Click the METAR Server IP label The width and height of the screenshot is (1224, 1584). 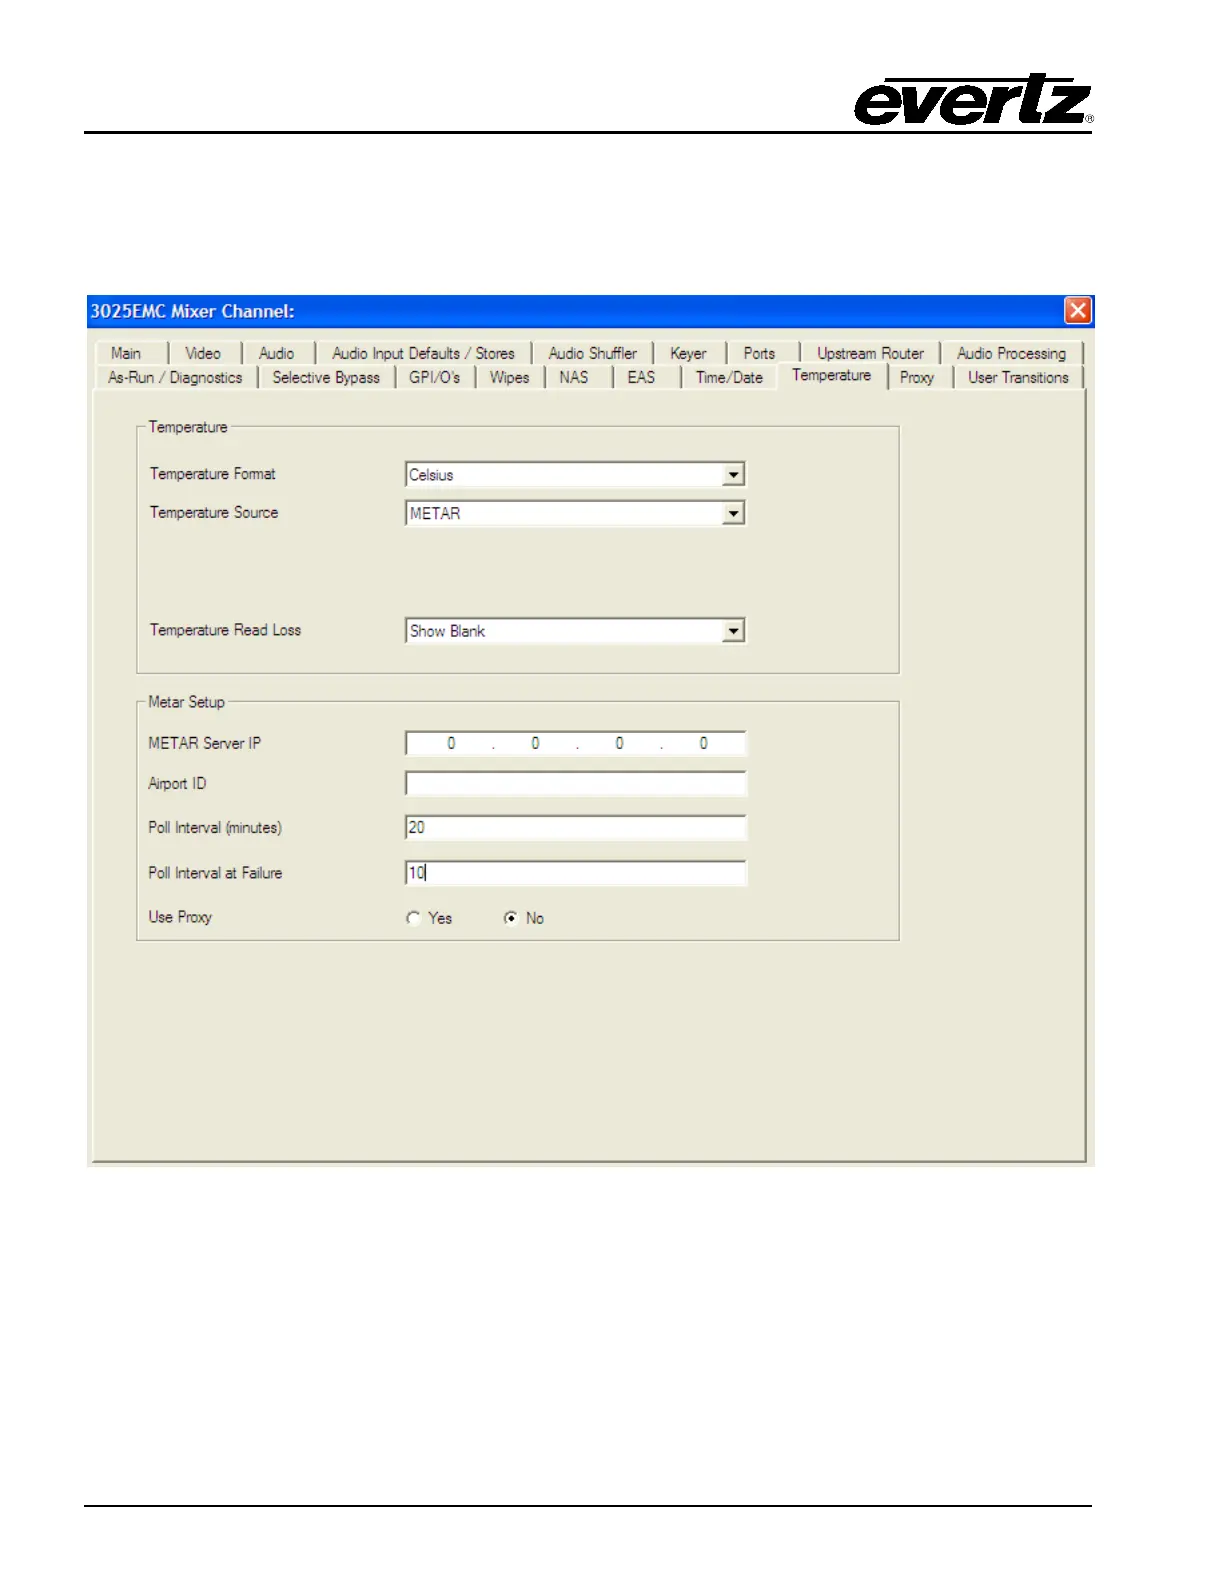click(x=204, y=743)
